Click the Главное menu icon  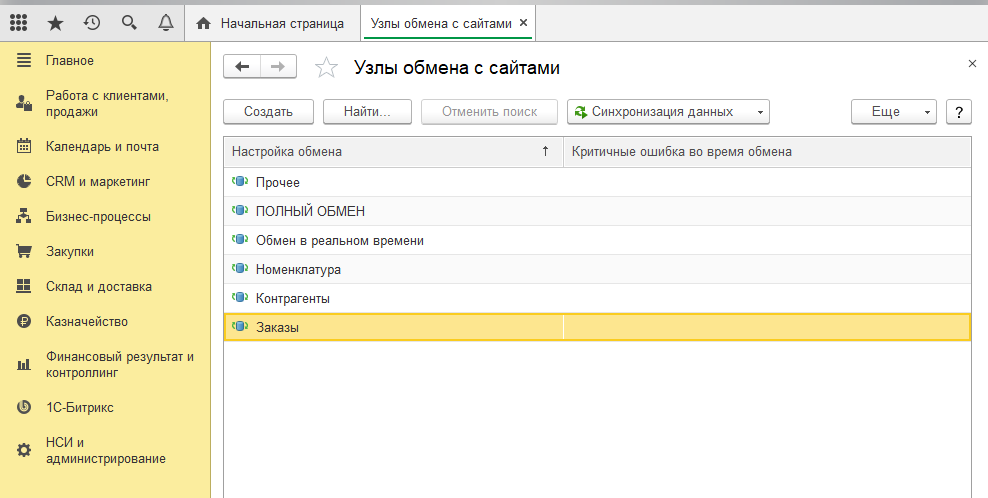point(24,61)
